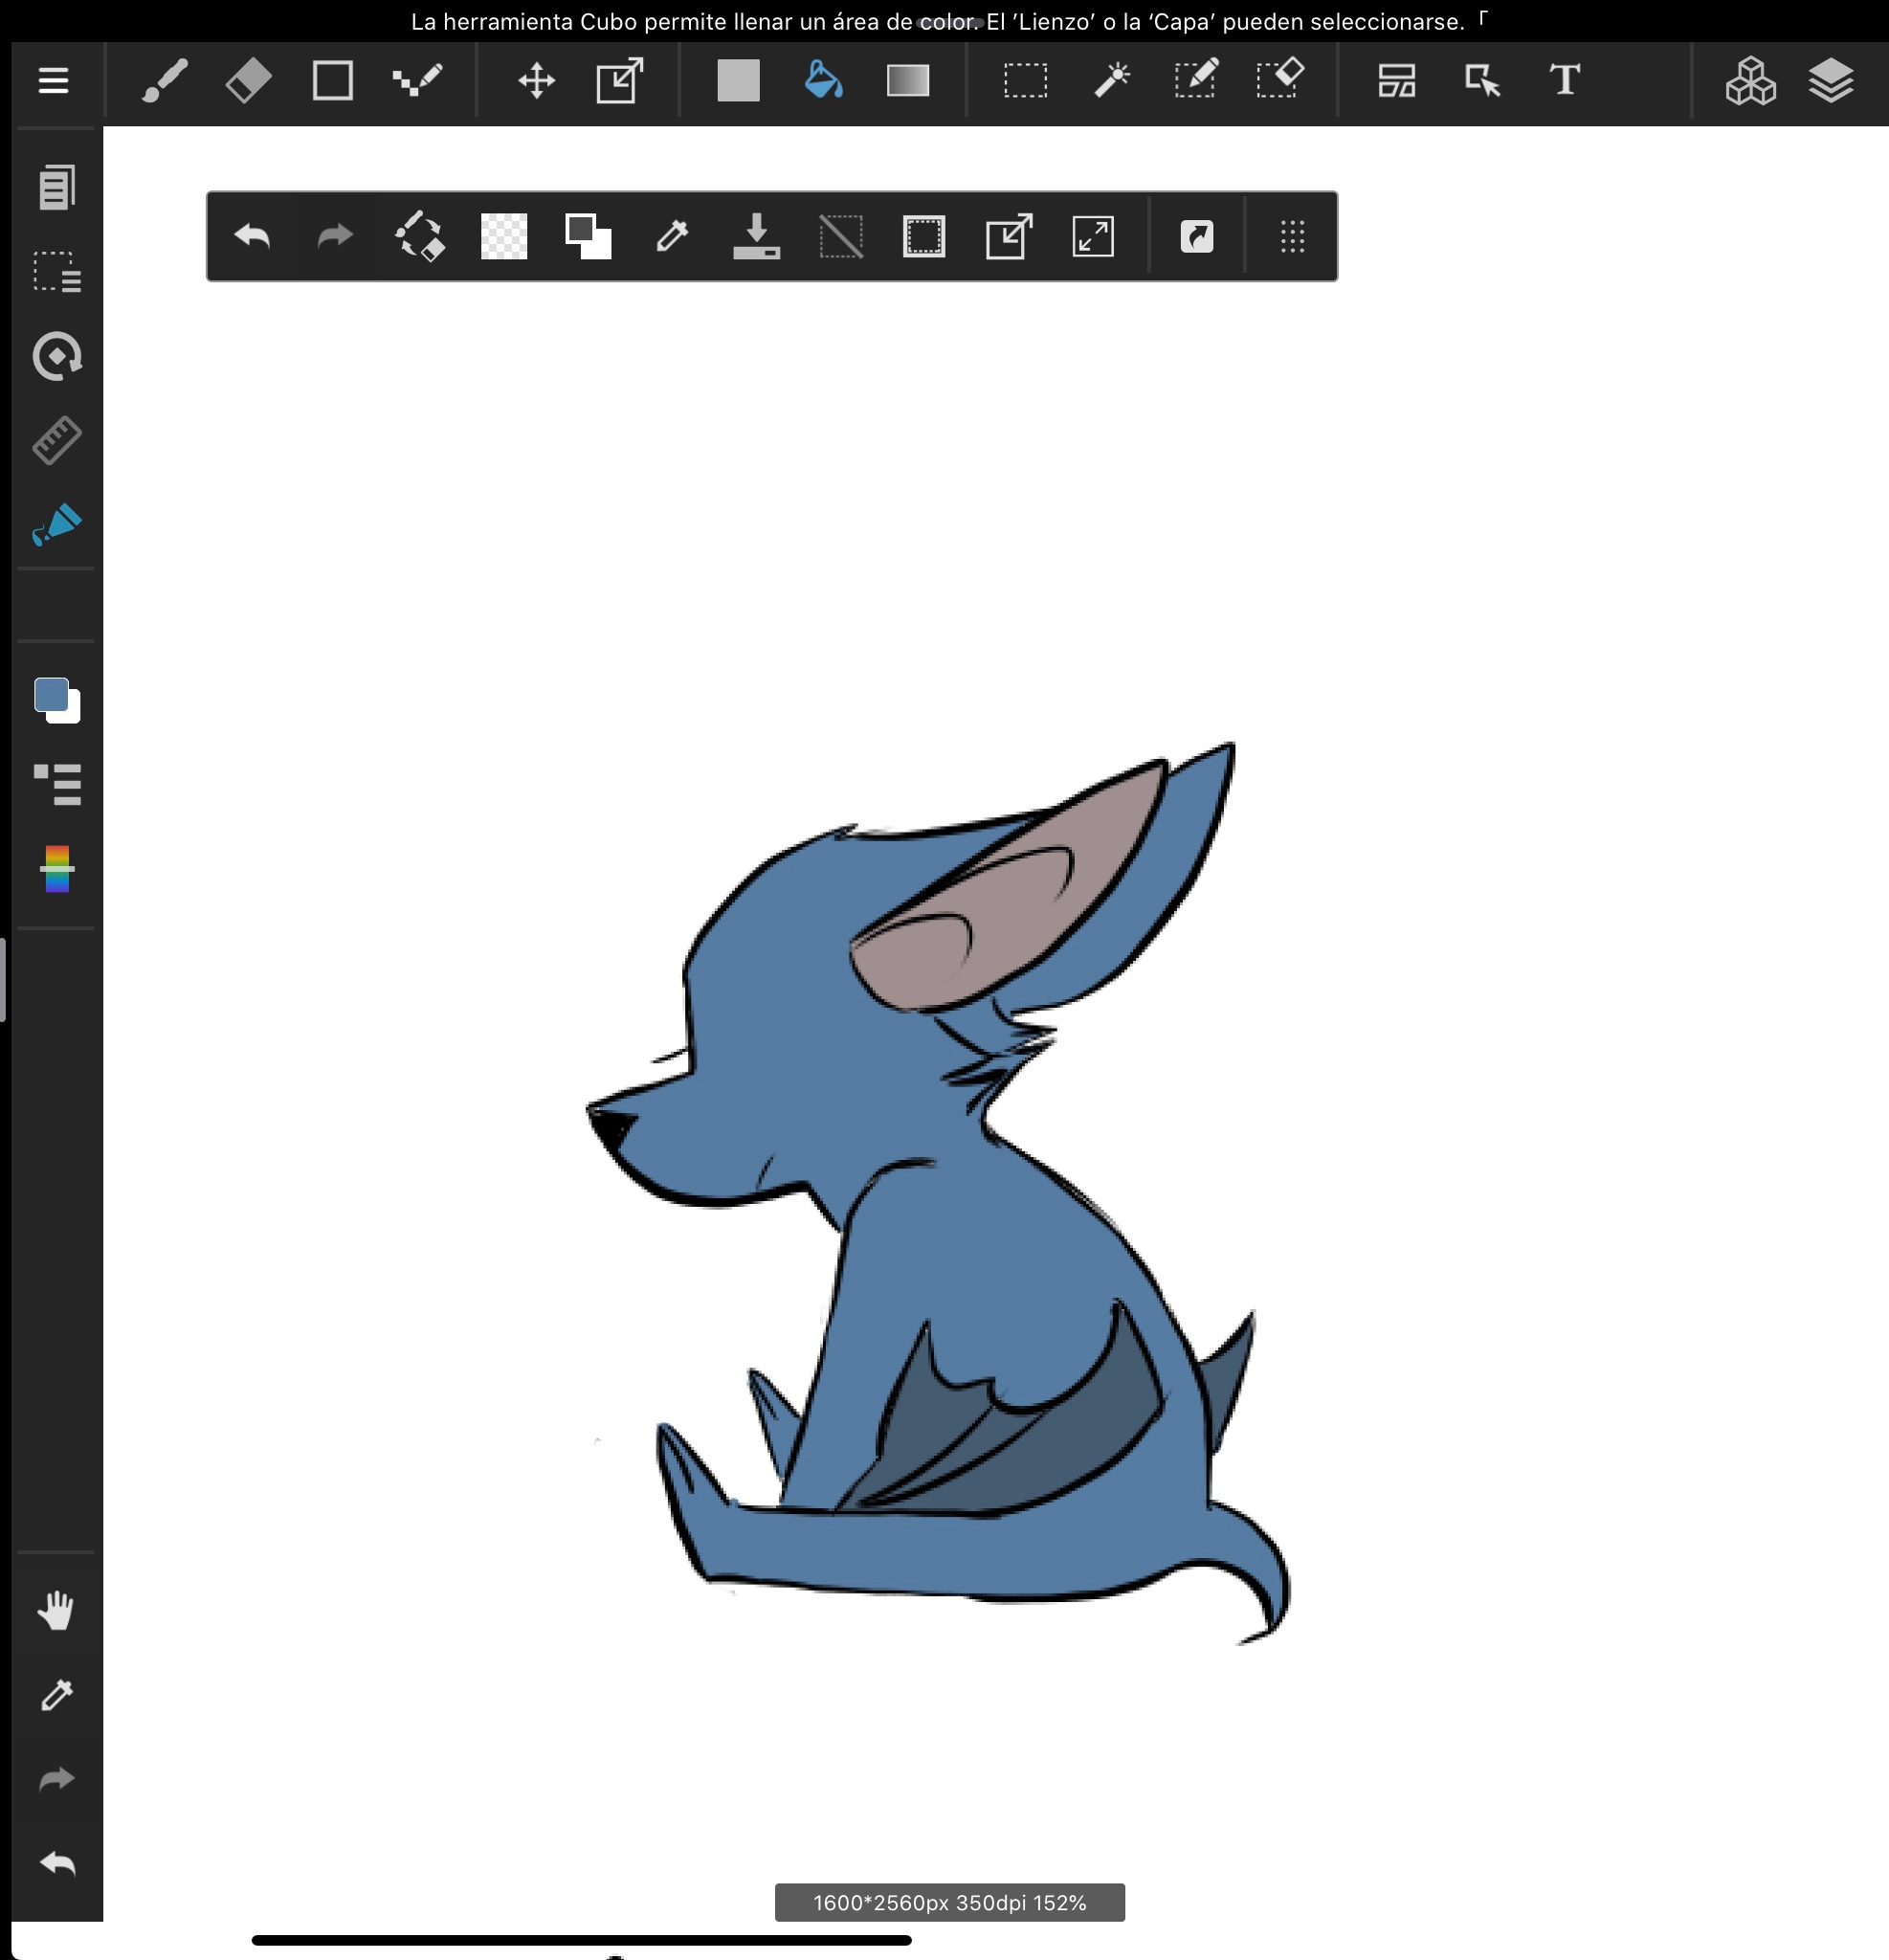Select the Move tool
The width and height of the screenshot is (1889, 1960).
[x=537, y=80]
